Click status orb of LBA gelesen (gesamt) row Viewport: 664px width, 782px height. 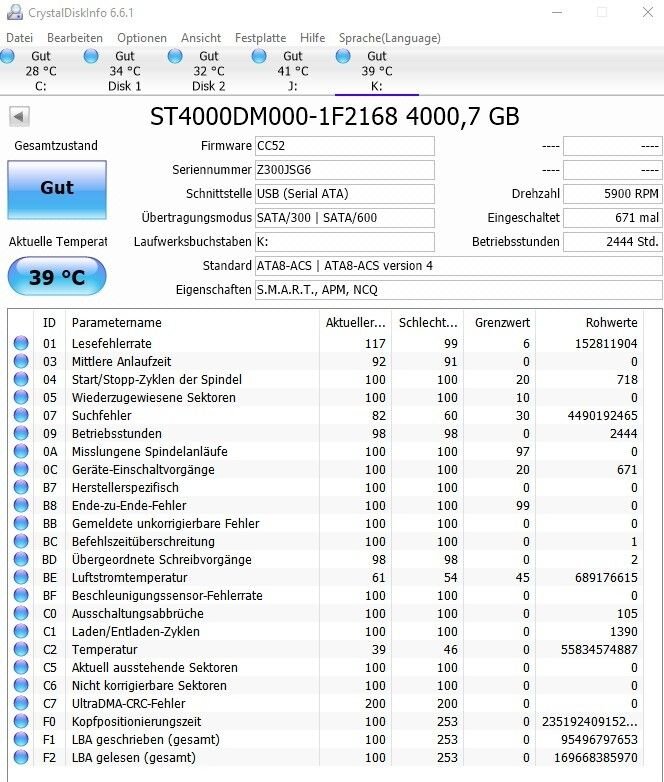21,757
